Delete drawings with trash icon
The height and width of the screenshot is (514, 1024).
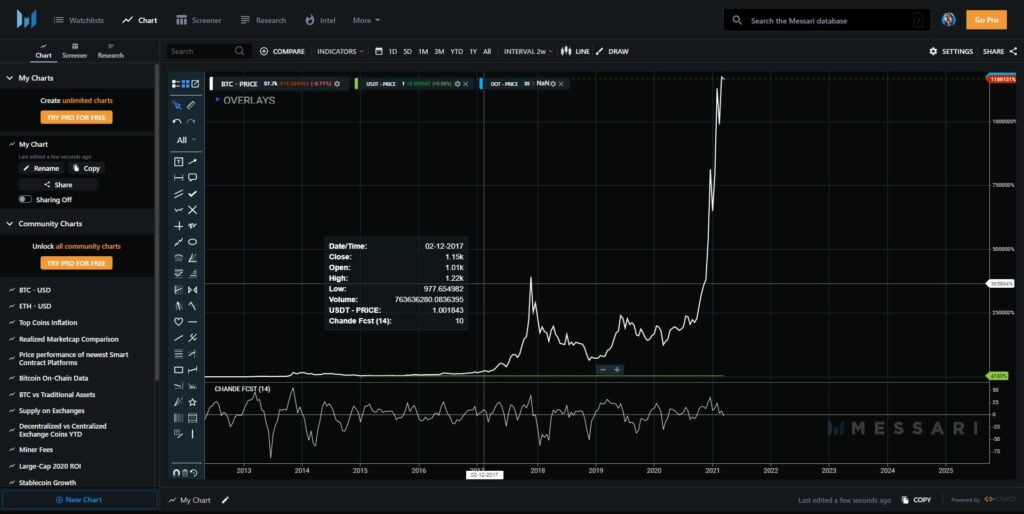coord(185,472)
